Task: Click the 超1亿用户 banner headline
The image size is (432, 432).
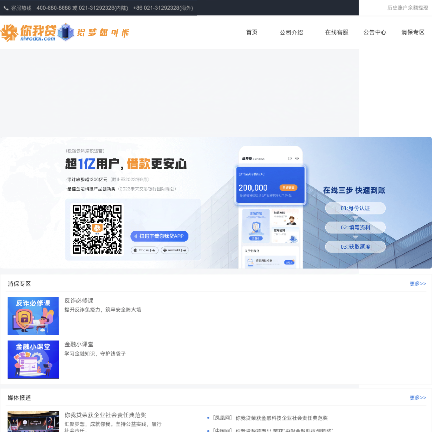Action: (126, 164)
